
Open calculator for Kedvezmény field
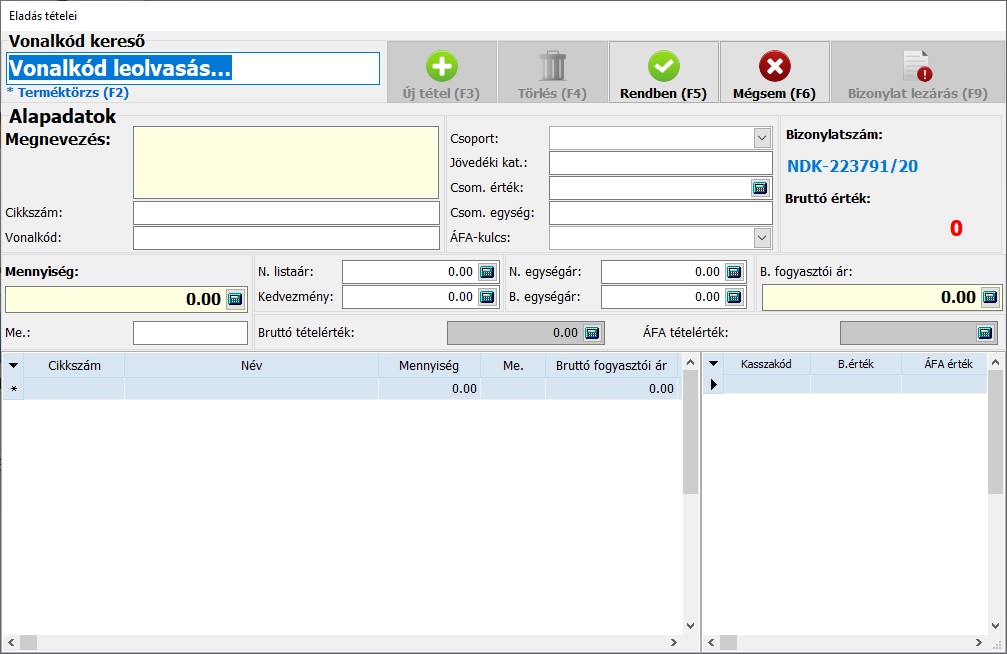pyautogui.click(x=487, y=296)
